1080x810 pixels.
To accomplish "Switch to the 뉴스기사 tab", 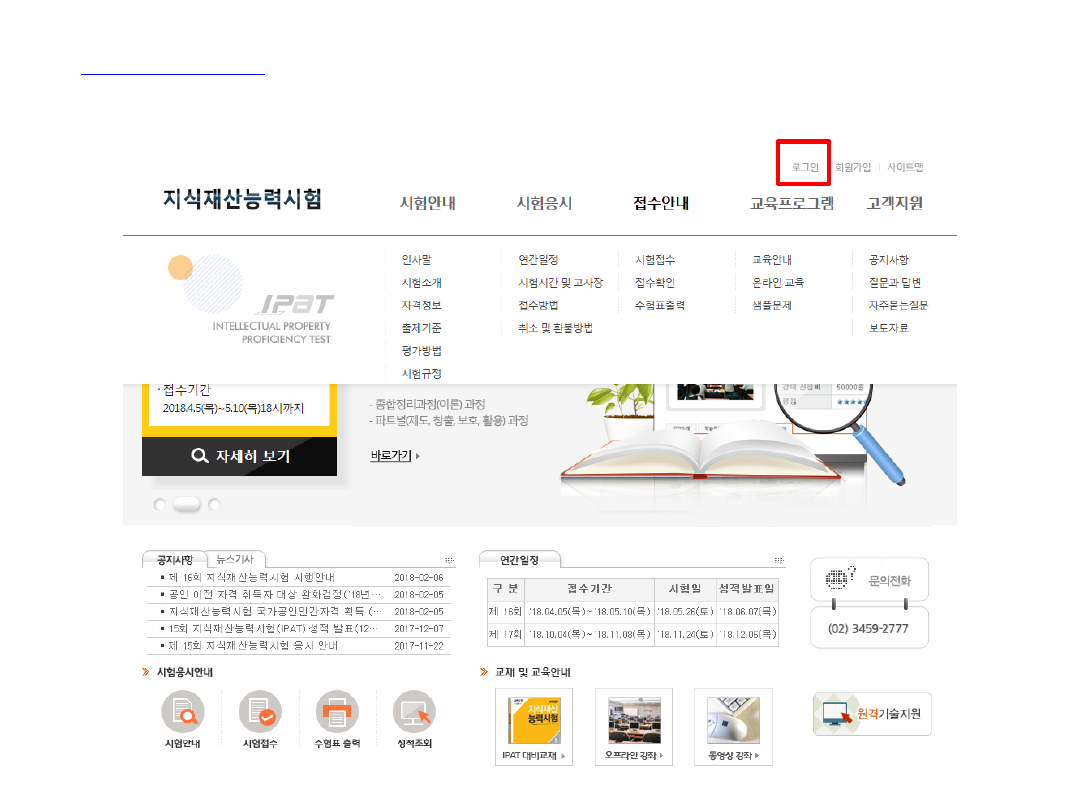I will 236,560.
